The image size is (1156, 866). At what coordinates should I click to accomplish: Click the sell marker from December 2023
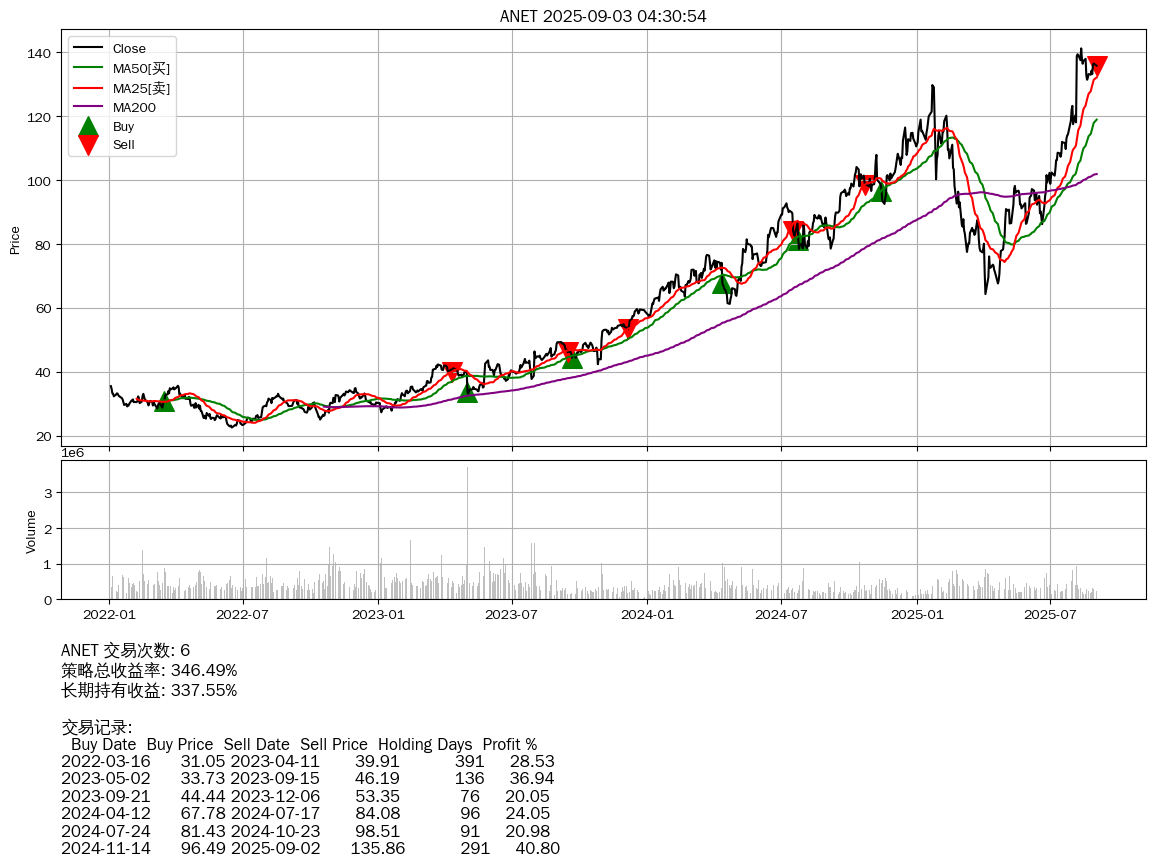coord(628,328)
